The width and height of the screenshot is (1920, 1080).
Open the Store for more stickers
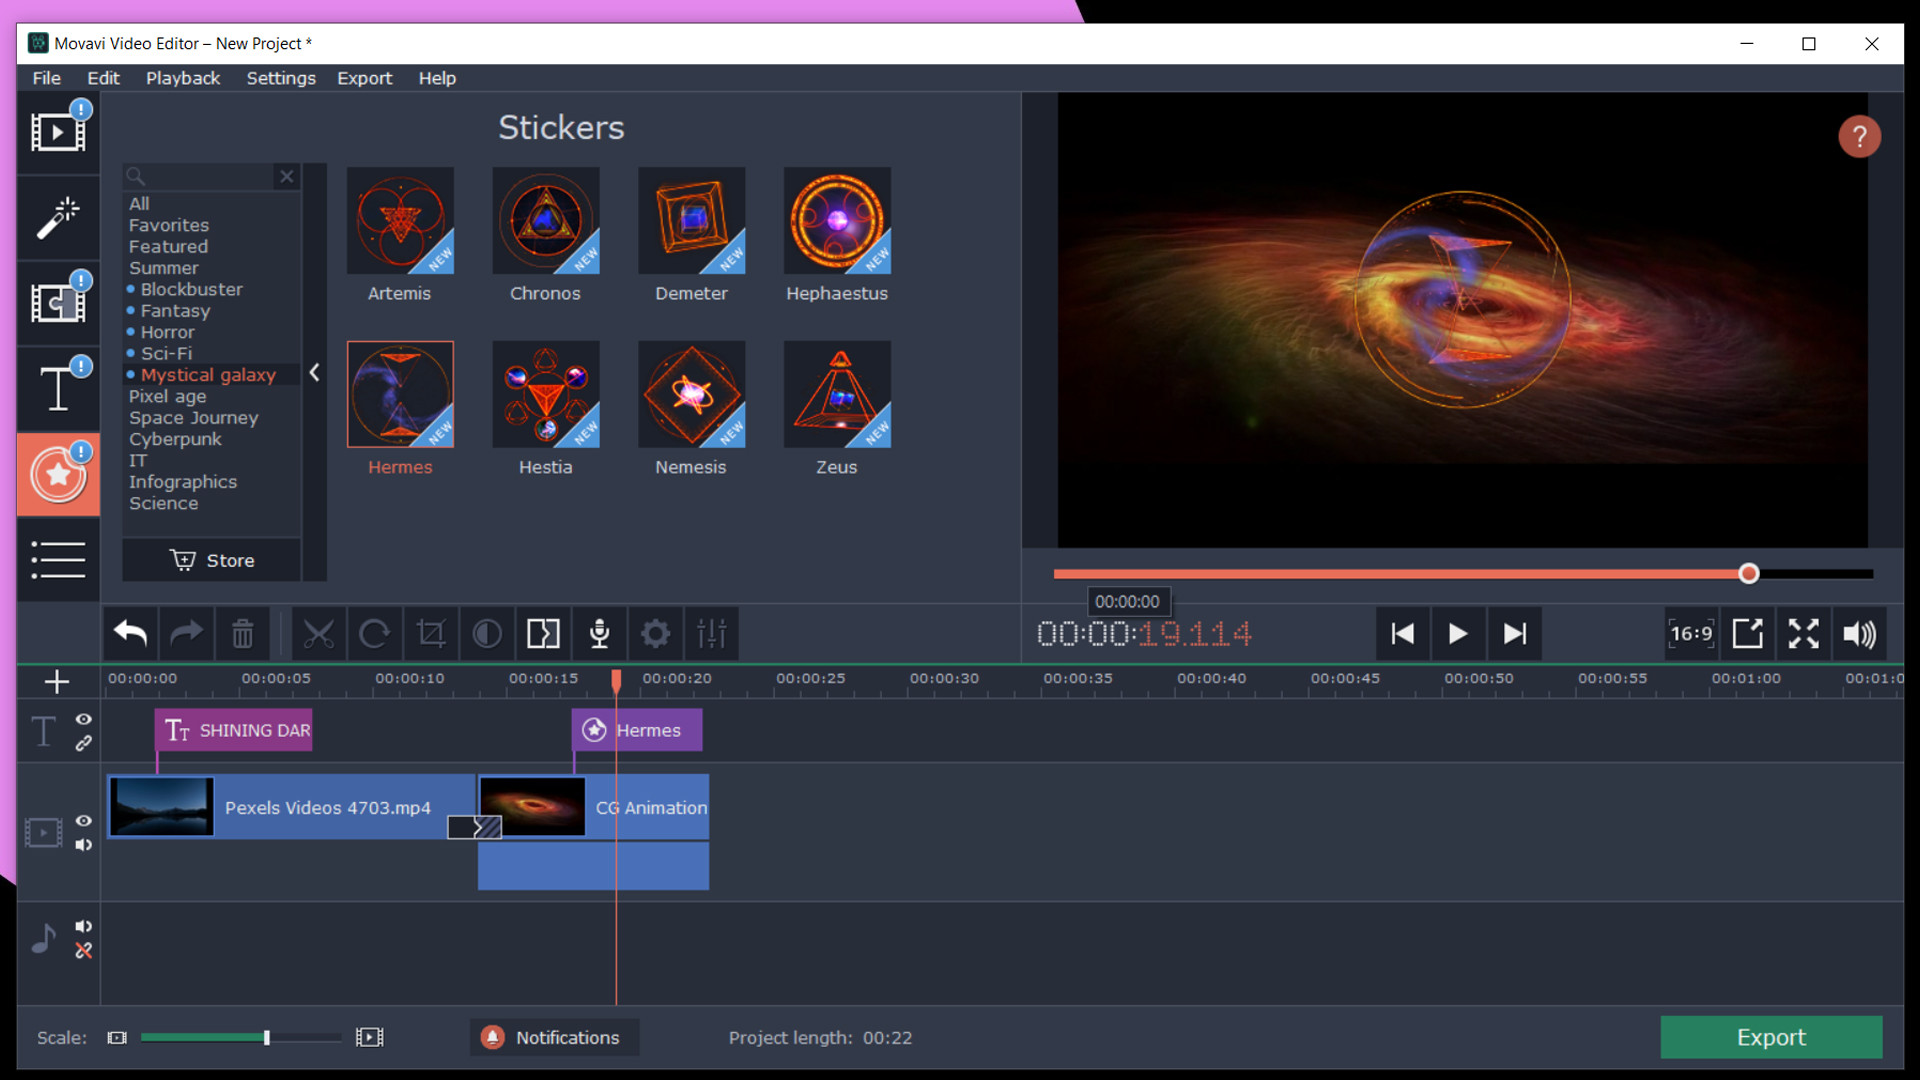[214, 559]
